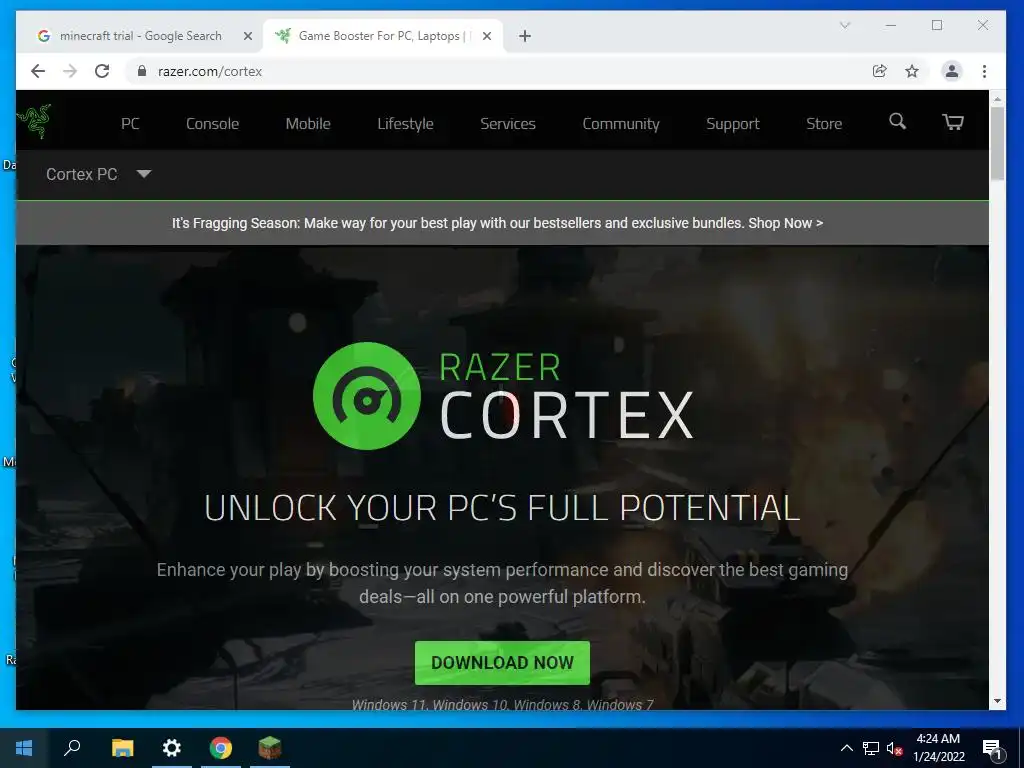Open the Razer site search icon
The width and height of the screenshot is (1024, 768).
click(897, 121)
